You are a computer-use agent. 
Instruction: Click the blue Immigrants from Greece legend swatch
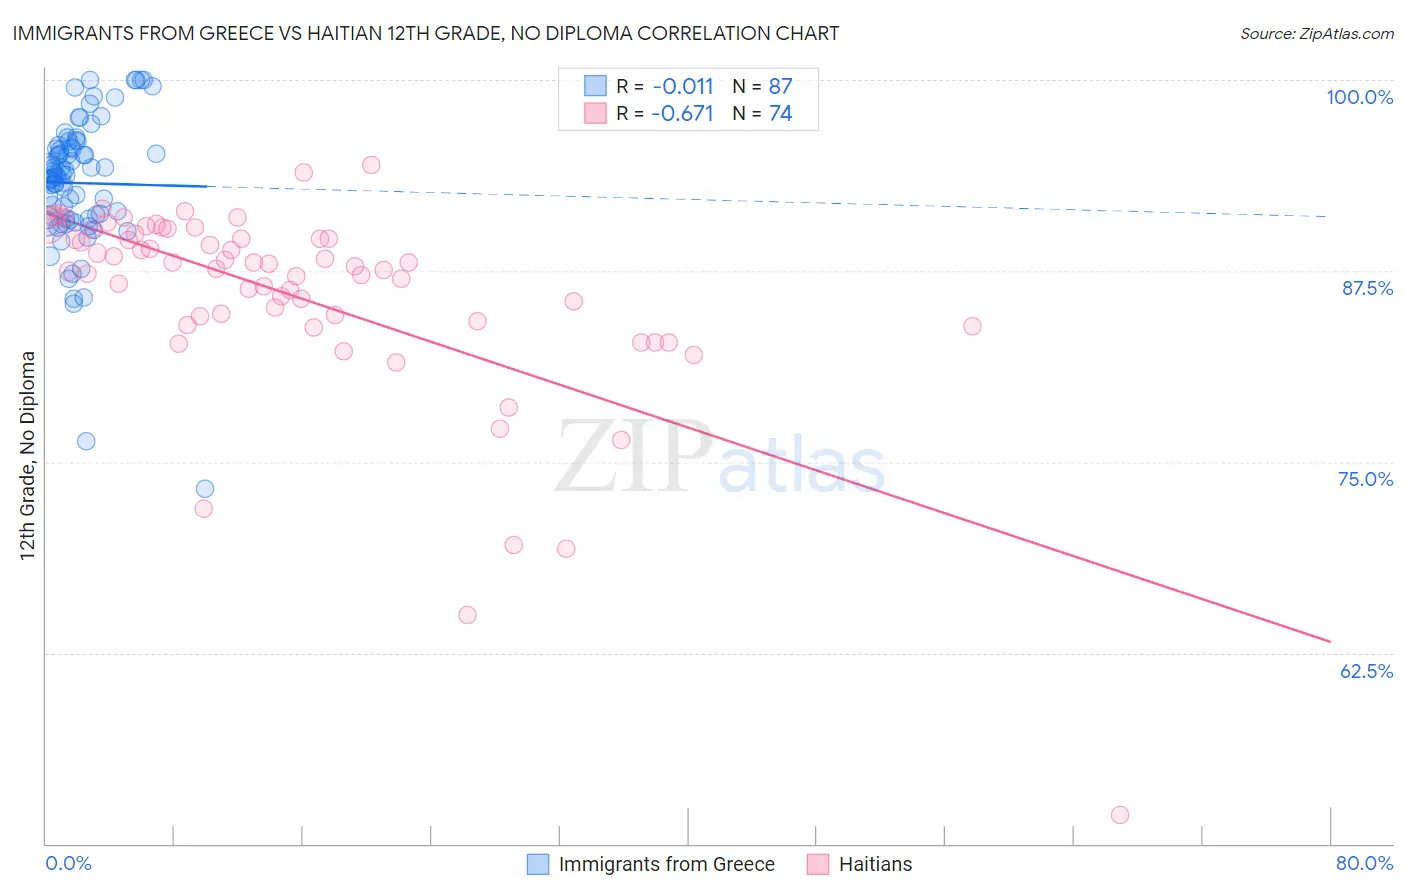point(538,864)
